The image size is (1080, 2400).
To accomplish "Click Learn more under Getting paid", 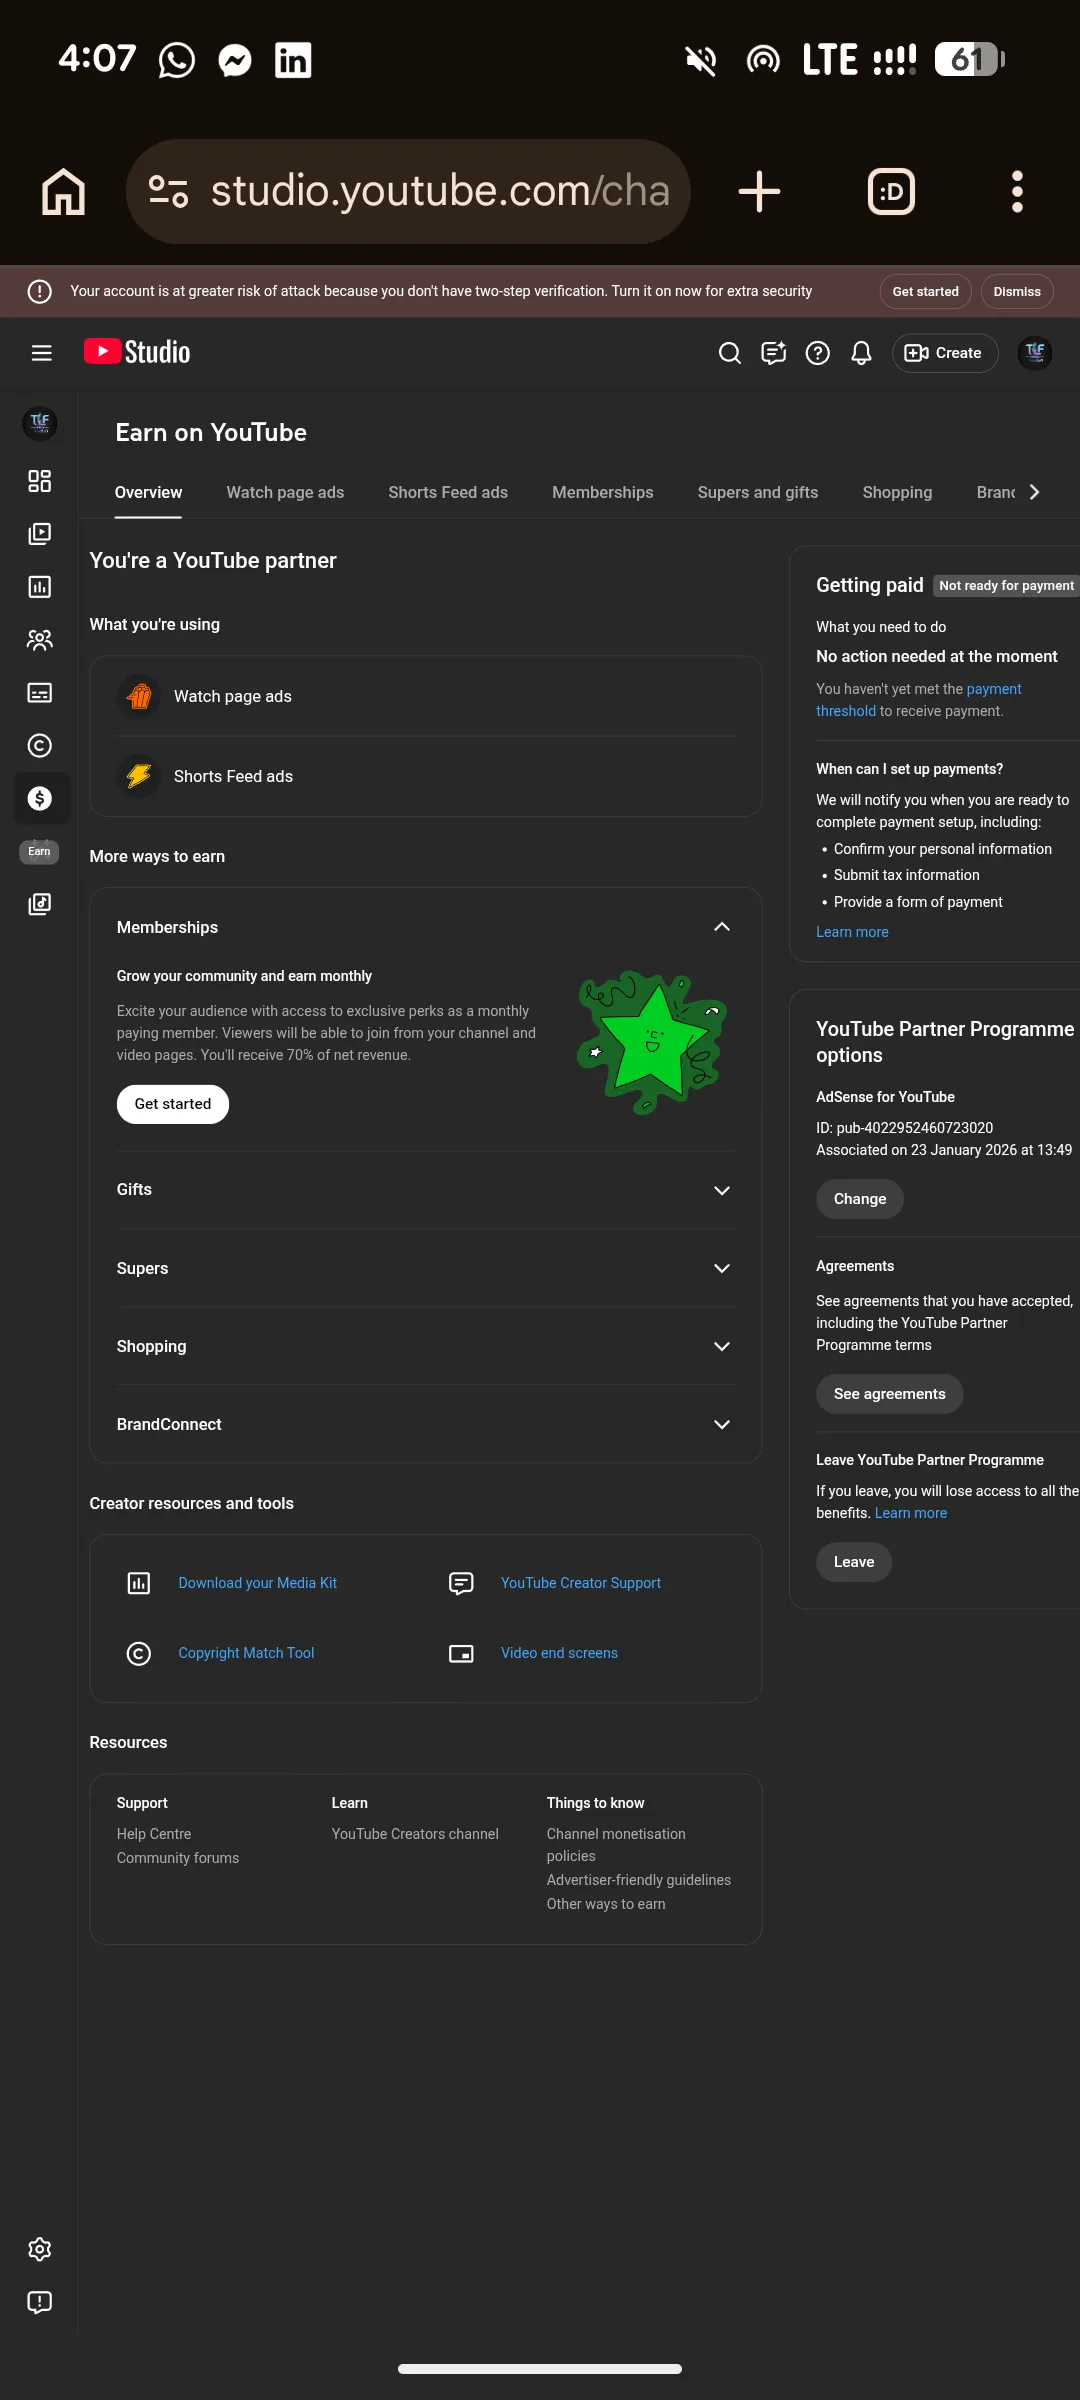I will click(x=852, y=932).
